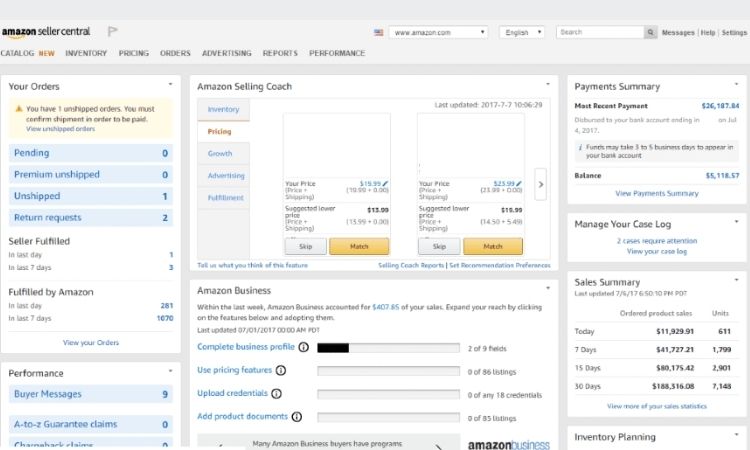Screen dimensions: 750x450
Task: Select the Inventory tab in Selling Coach
Action: point(223,110)
